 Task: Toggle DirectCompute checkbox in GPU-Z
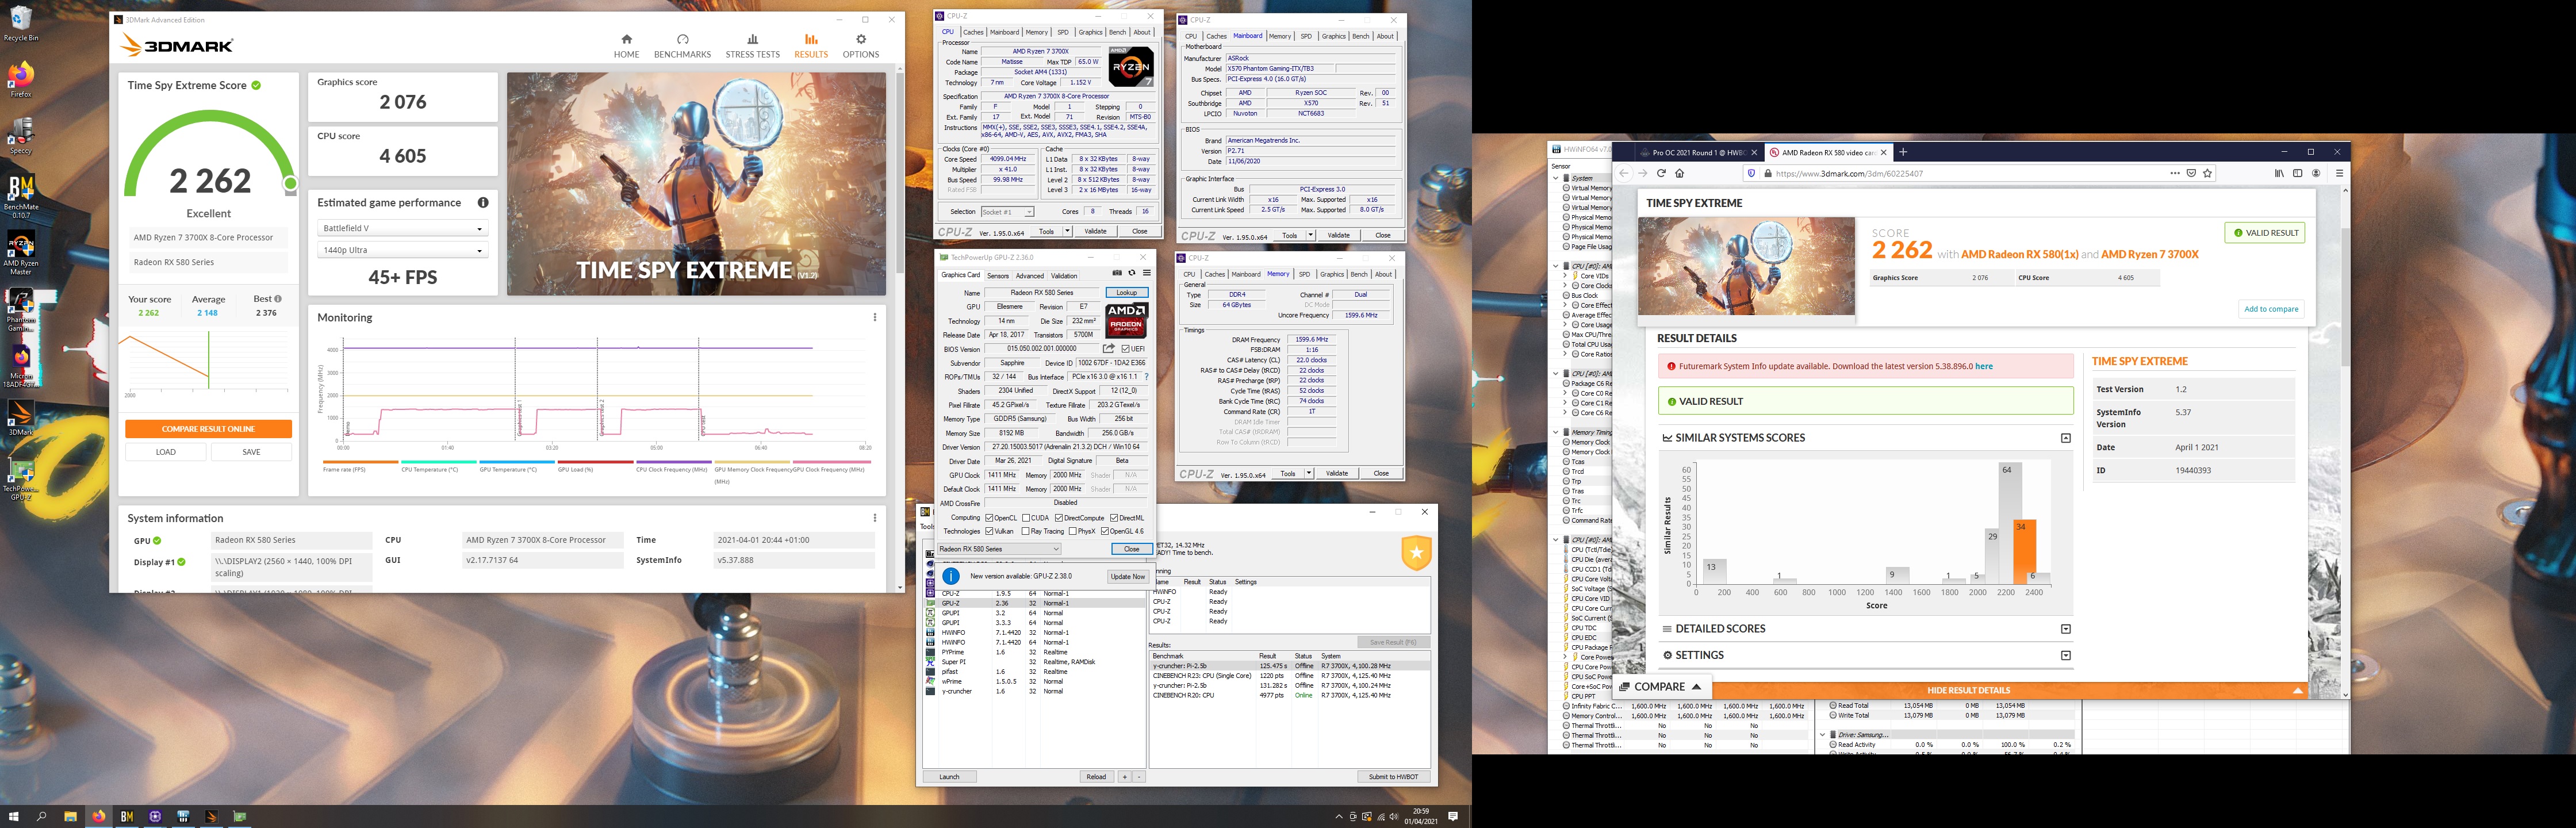[1059, 518]
